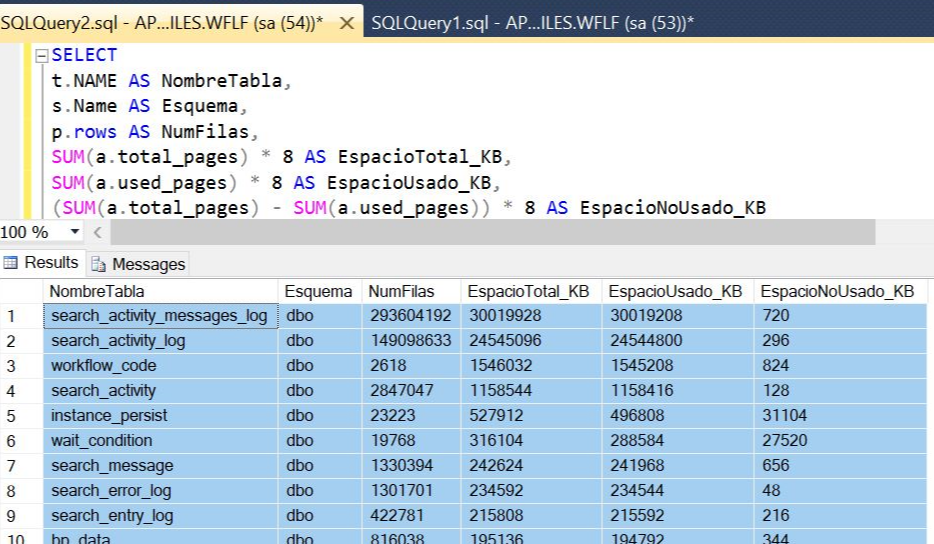Viewport: 934px width, 544px height.
Task: Click the wait_condition cell
Action: coord(160,441)
